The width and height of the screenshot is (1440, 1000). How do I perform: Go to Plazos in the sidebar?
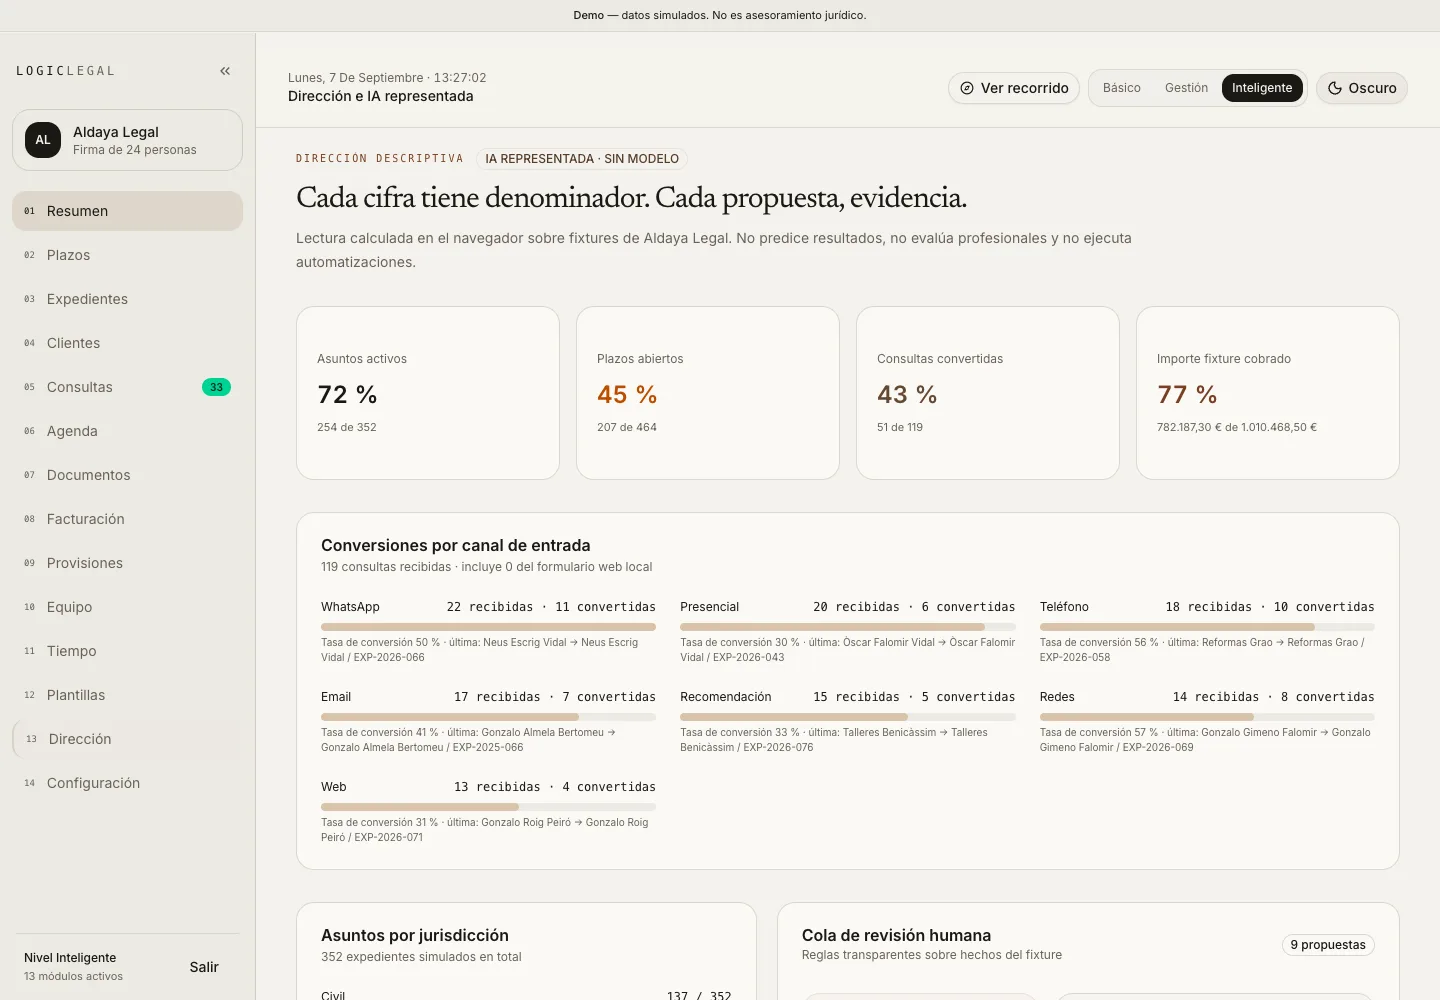click(127, 255)
